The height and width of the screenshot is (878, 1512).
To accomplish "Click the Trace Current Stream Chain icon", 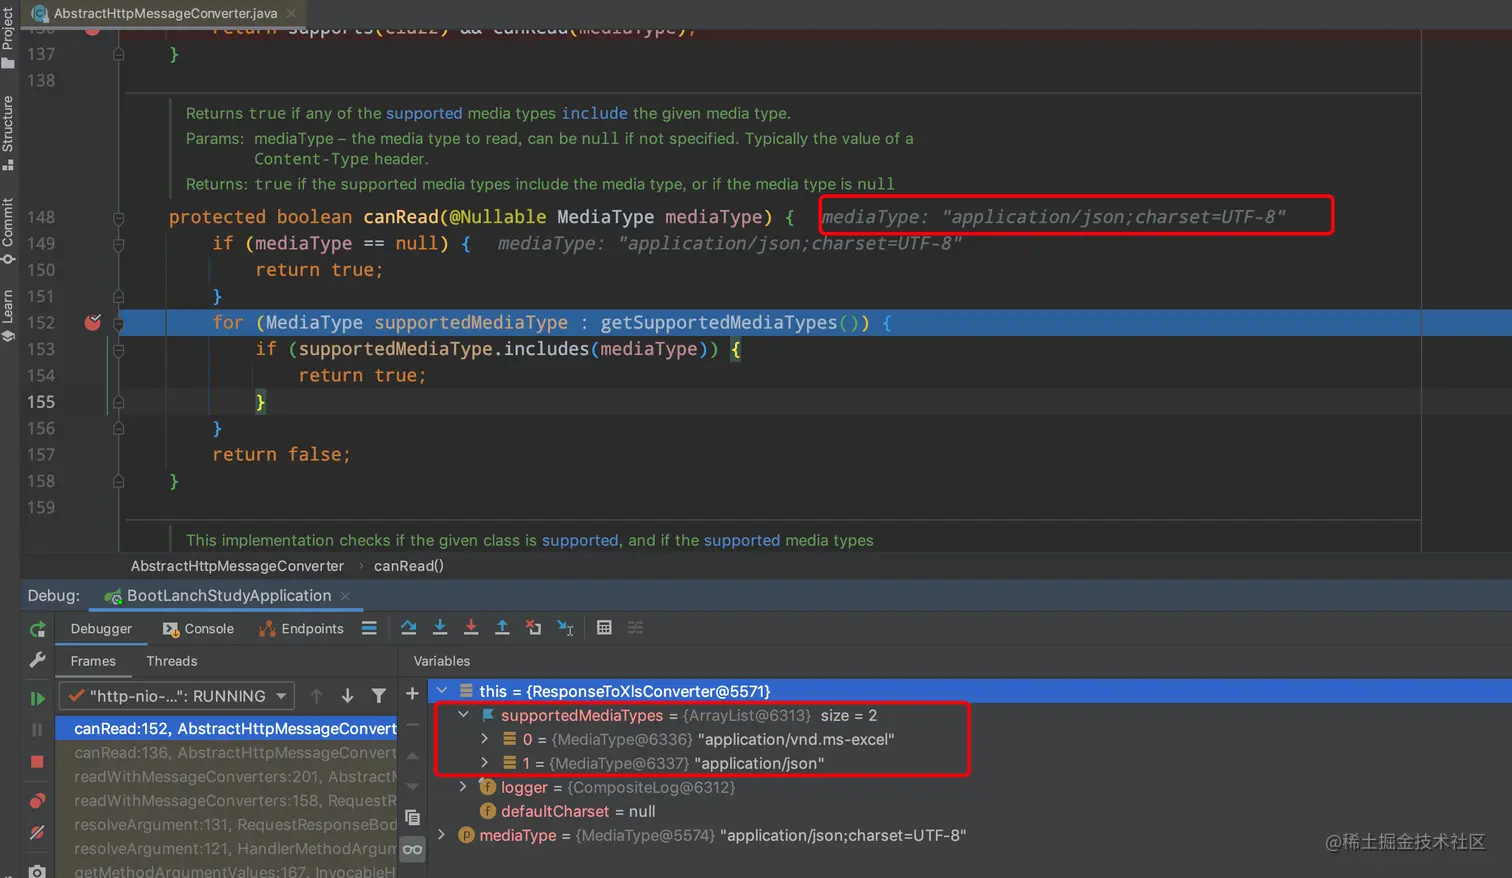I will pos(635,628).
